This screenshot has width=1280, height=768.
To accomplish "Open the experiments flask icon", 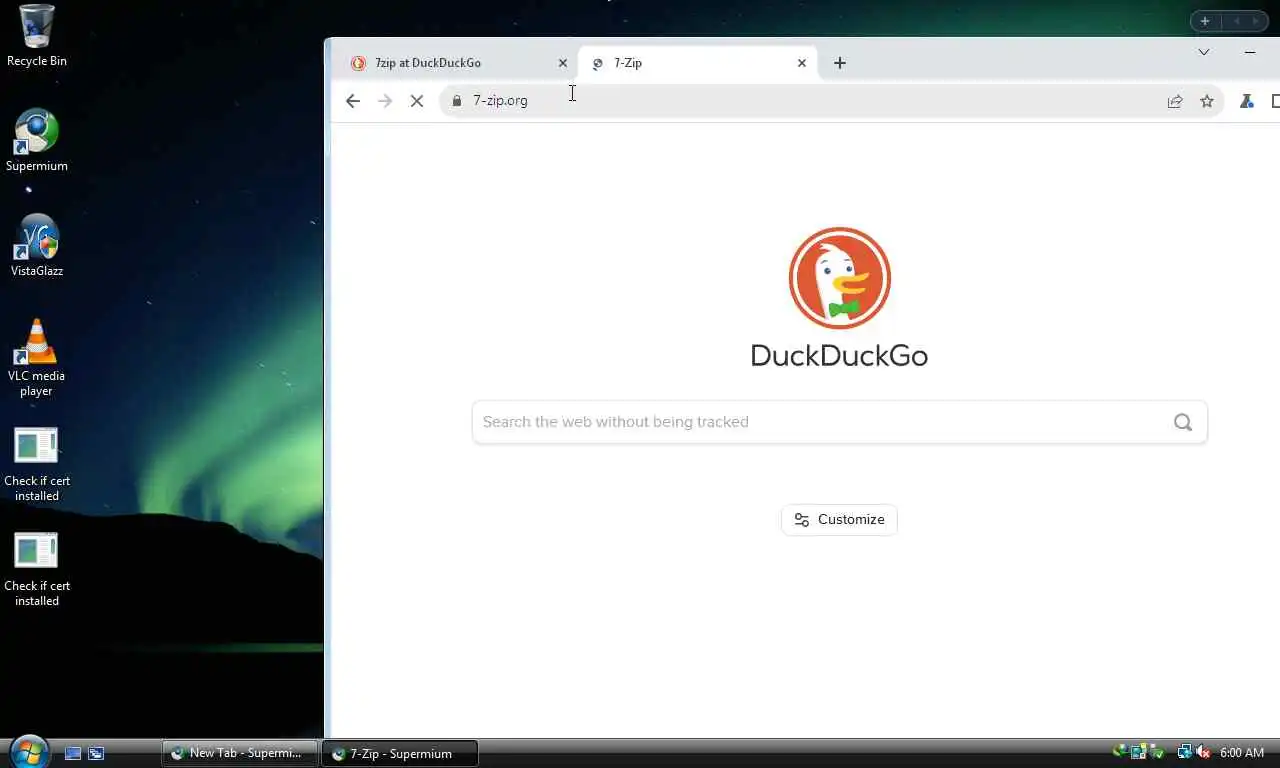I will point(1246,101).
